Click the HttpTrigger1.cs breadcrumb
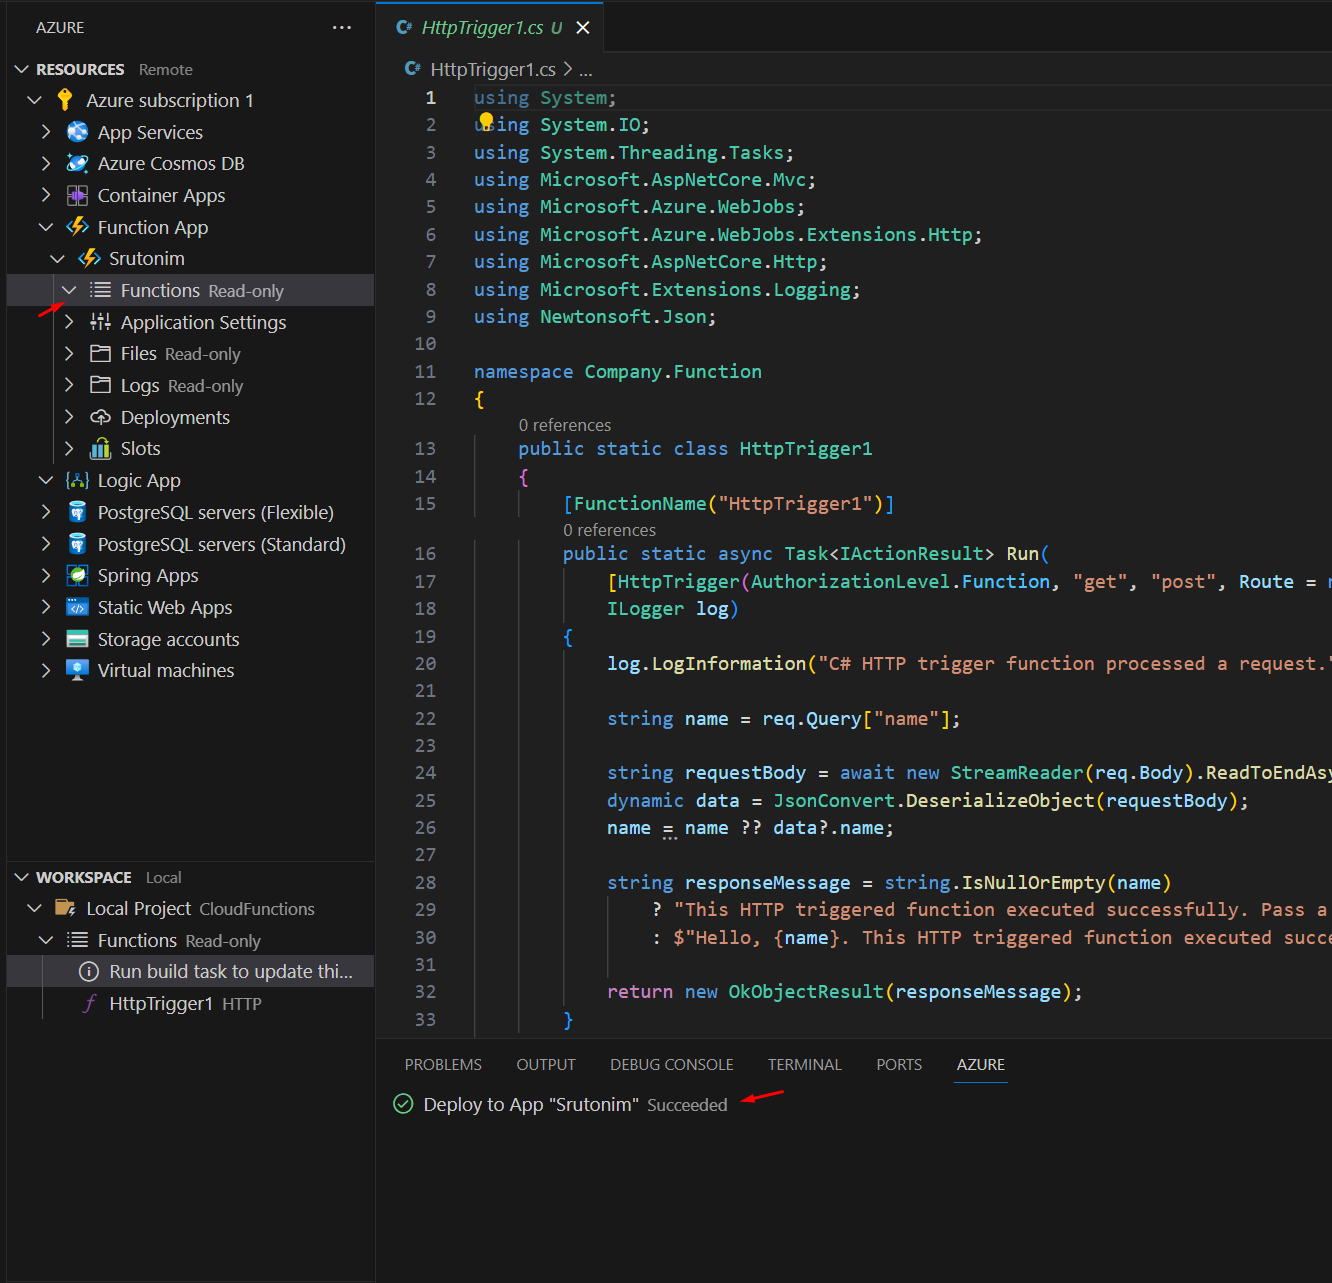Viewport: 1332px width, 1283px height. pos(492,69)
